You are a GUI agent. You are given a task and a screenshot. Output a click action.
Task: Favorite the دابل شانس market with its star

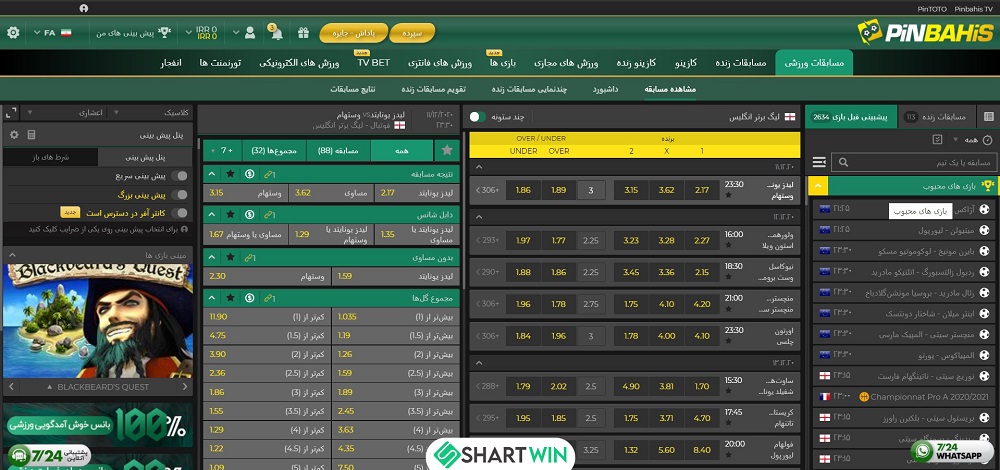pos(231,215)
